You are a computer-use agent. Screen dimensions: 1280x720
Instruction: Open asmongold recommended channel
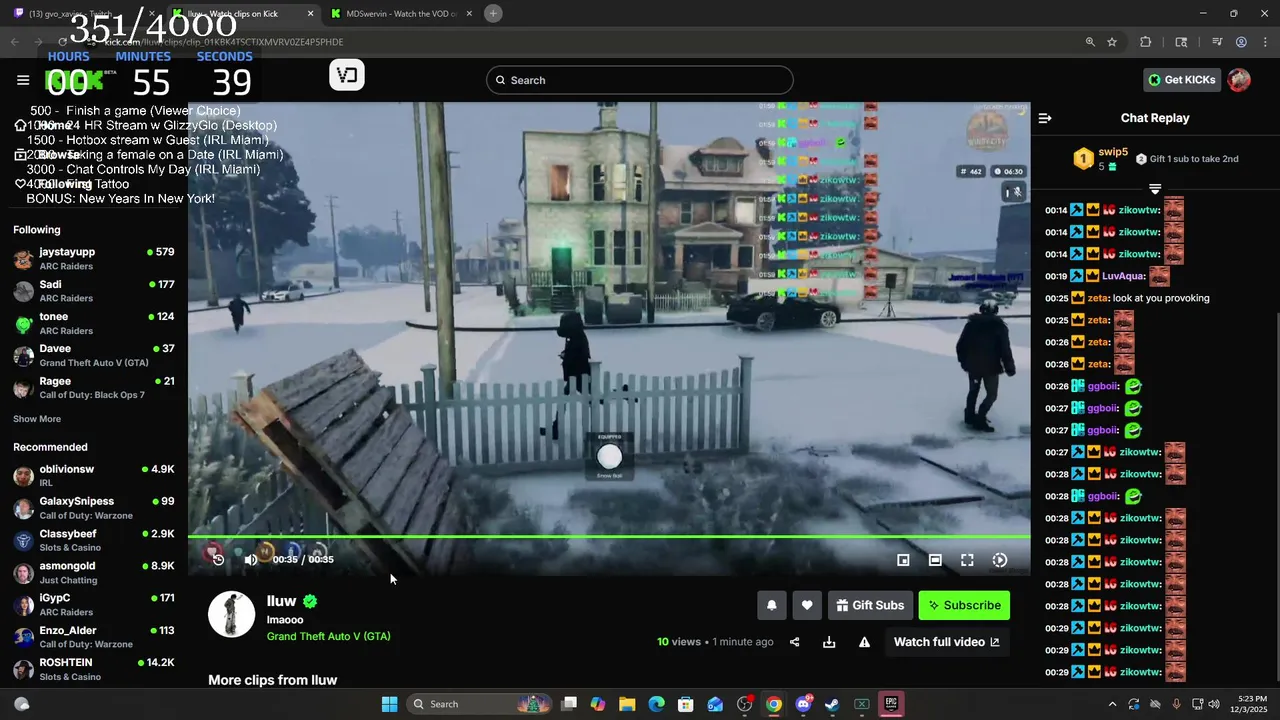pos(94,573)
